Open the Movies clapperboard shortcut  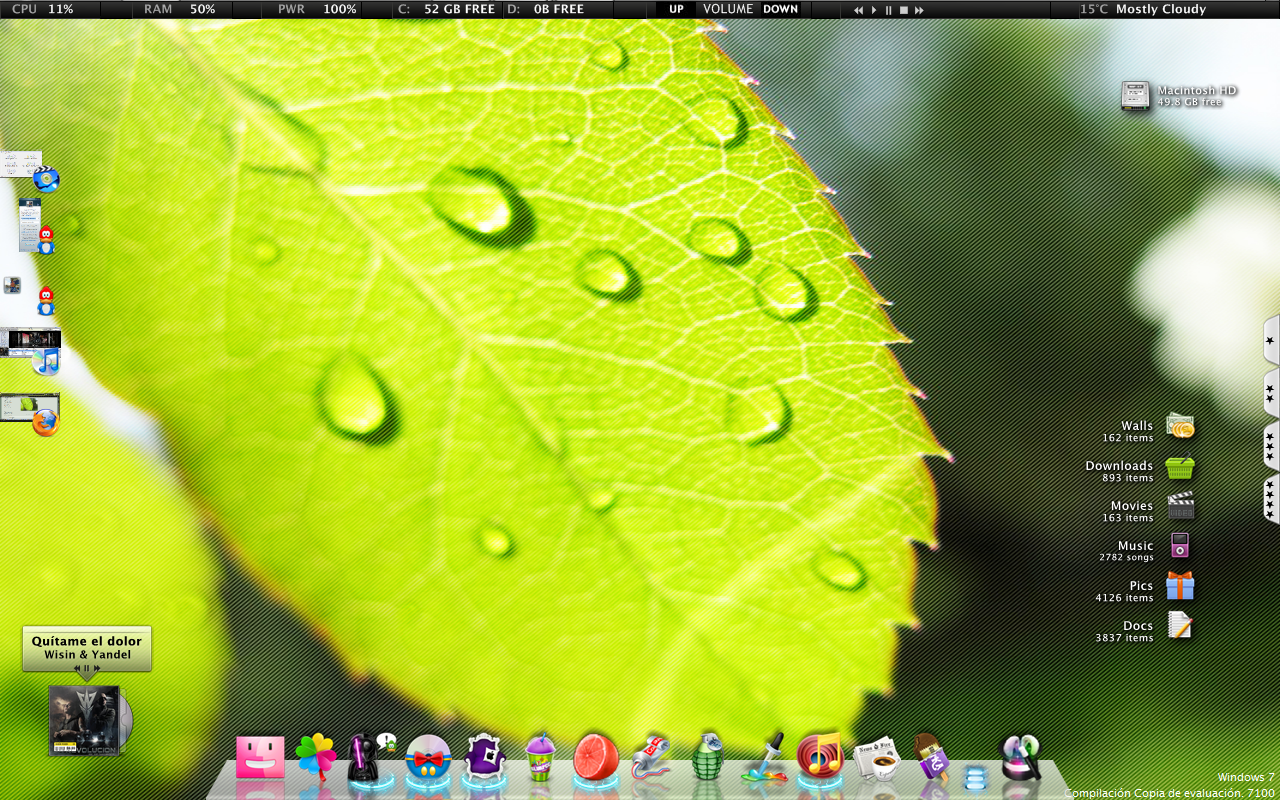(x=1181, y=506)
